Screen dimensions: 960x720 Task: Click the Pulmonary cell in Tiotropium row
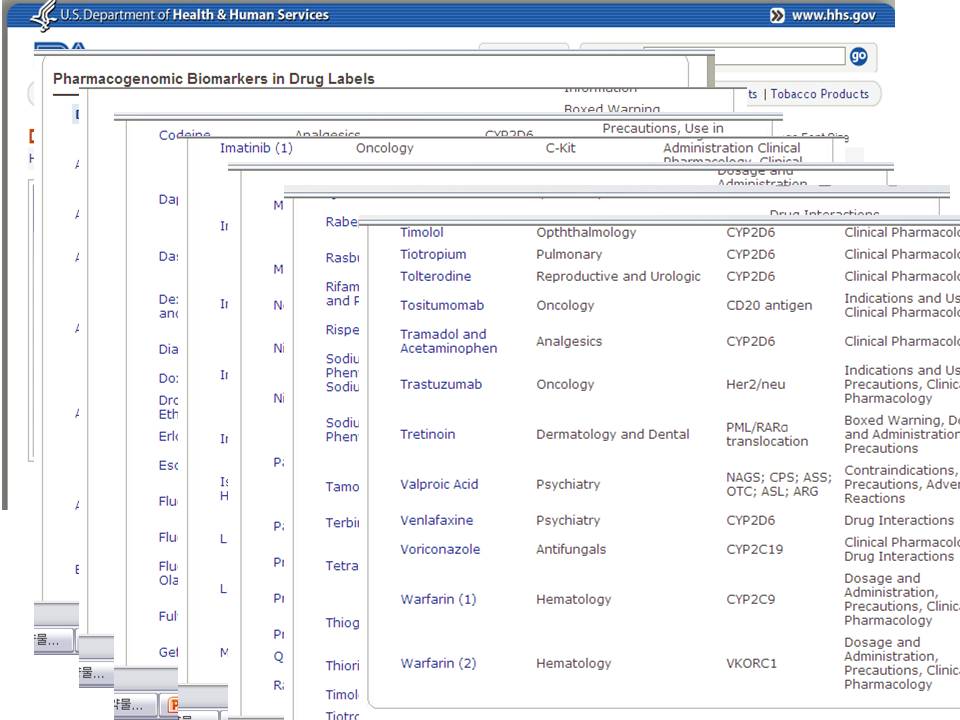tap(569, 254)
